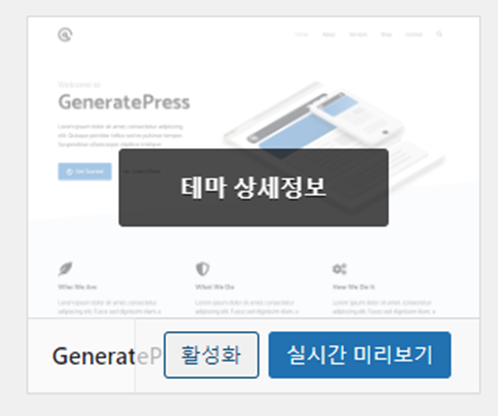Click the blue Get Started button in preview
Image resolution: width=498 pixels, height=416 pixels.
coord(85,171)
